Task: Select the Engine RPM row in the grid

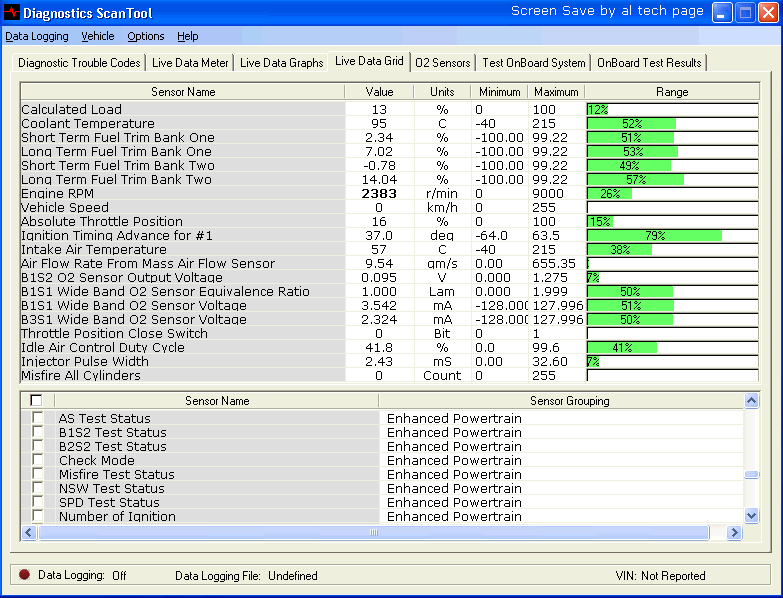Action: [183, 193]
